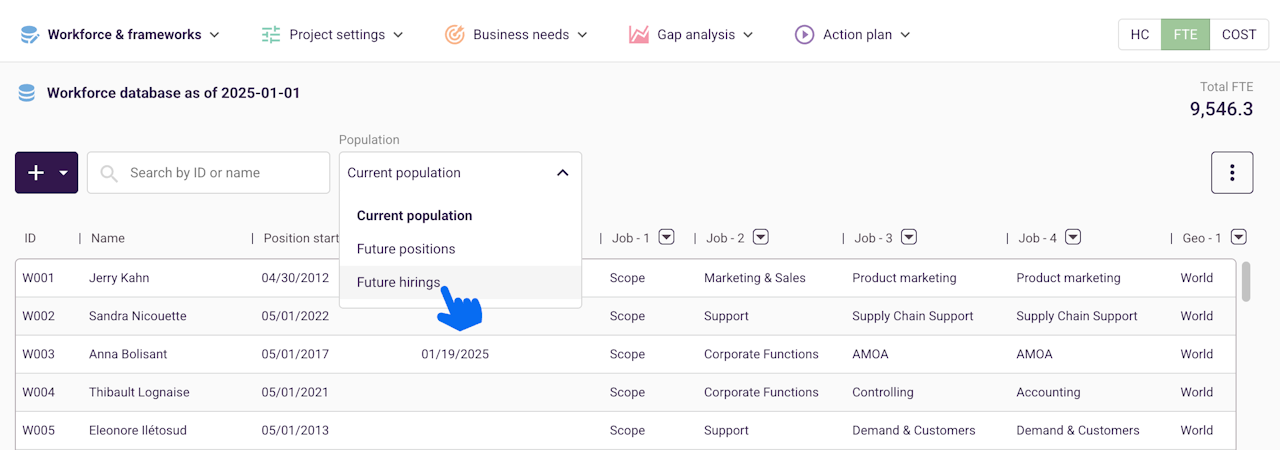1280x450 pixels.
Task: Switch display to FTE mode
Action: tap(1185, 34)
